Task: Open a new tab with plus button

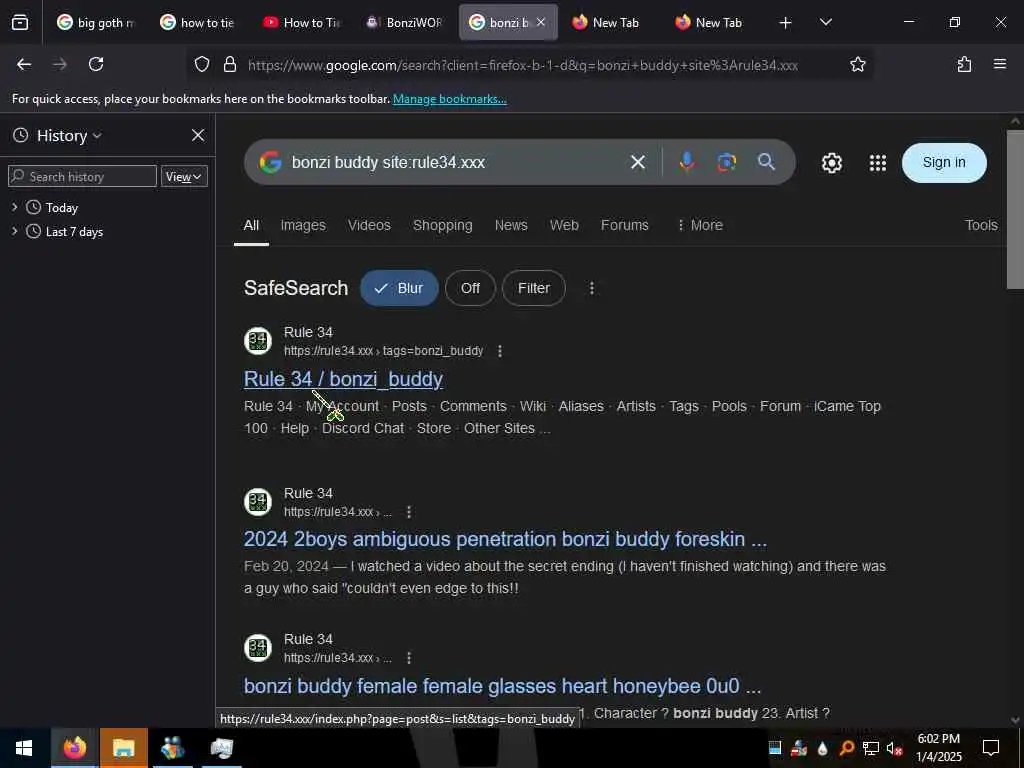Action: [785, 23]
